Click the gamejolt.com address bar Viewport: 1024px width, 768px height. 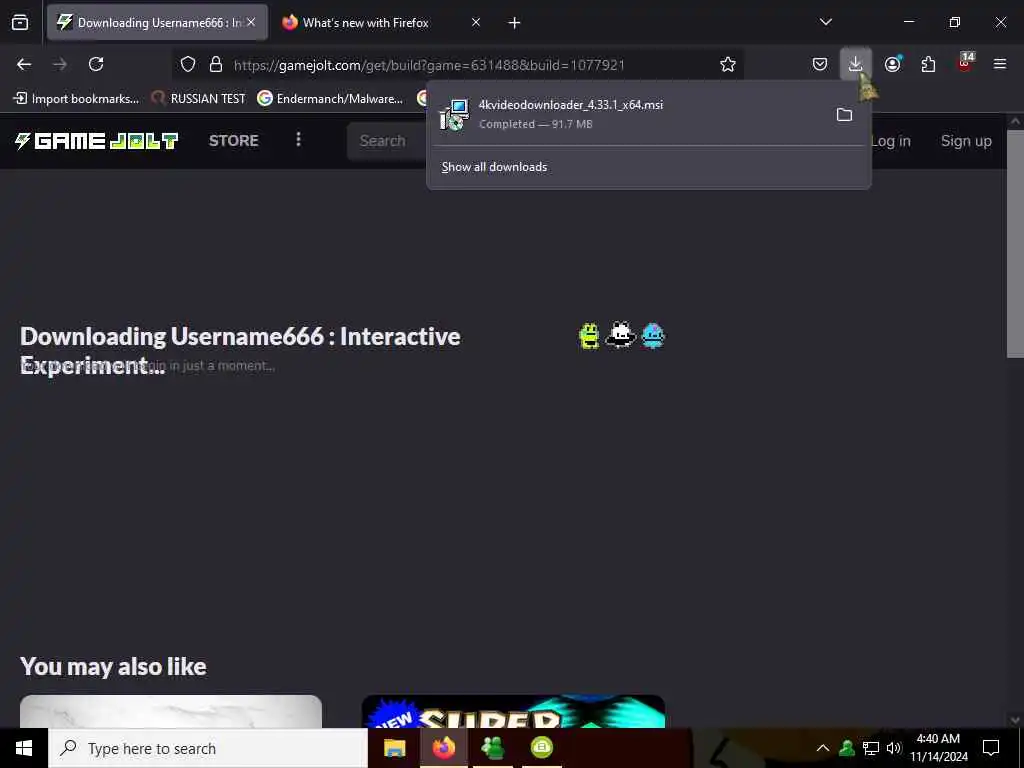[x=458, y=65]
